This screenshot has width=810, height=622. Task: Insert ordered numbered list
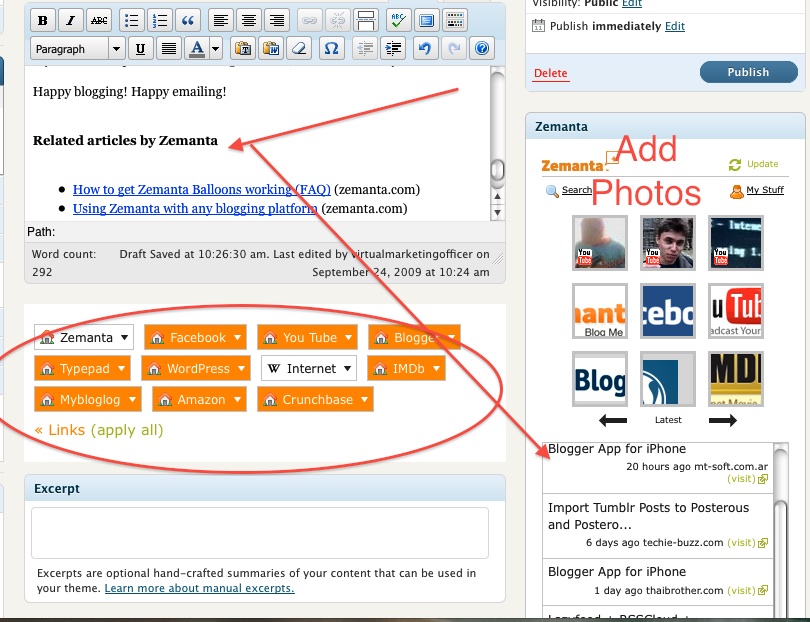(160, 21)
